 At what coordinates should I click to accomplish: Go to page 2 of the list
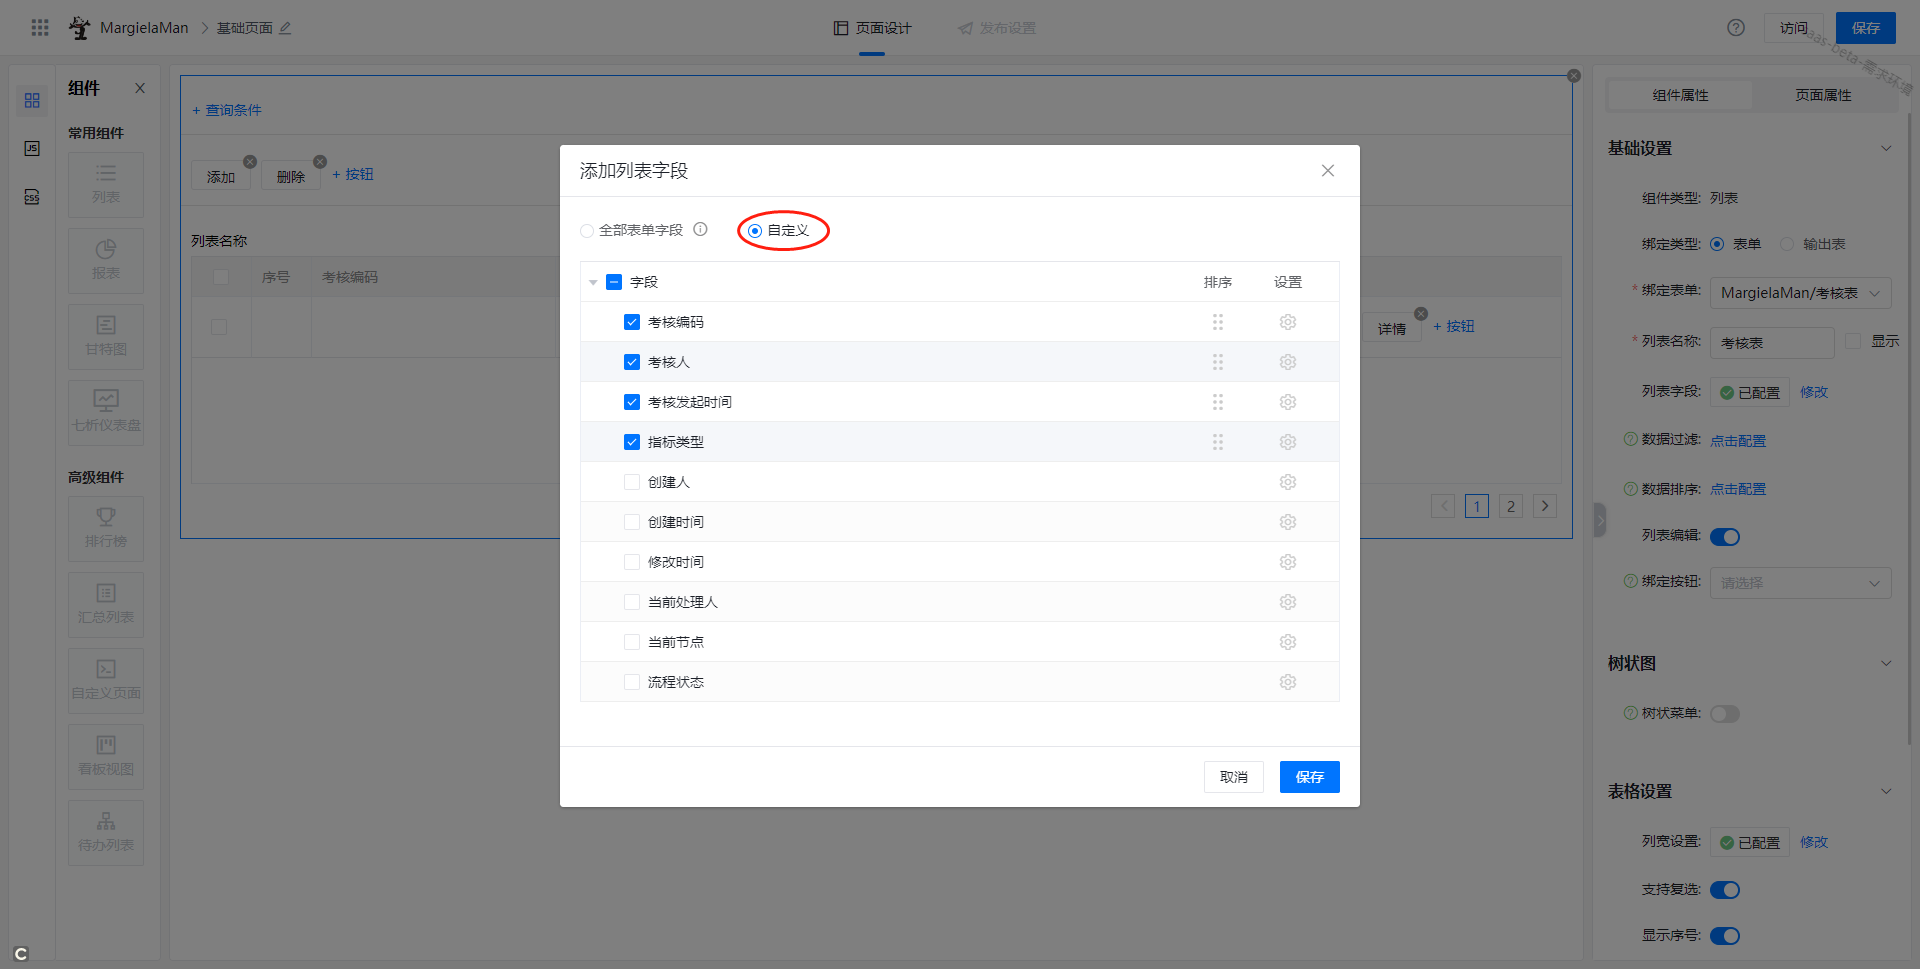pyautogui.click(x=1511, y=506)
